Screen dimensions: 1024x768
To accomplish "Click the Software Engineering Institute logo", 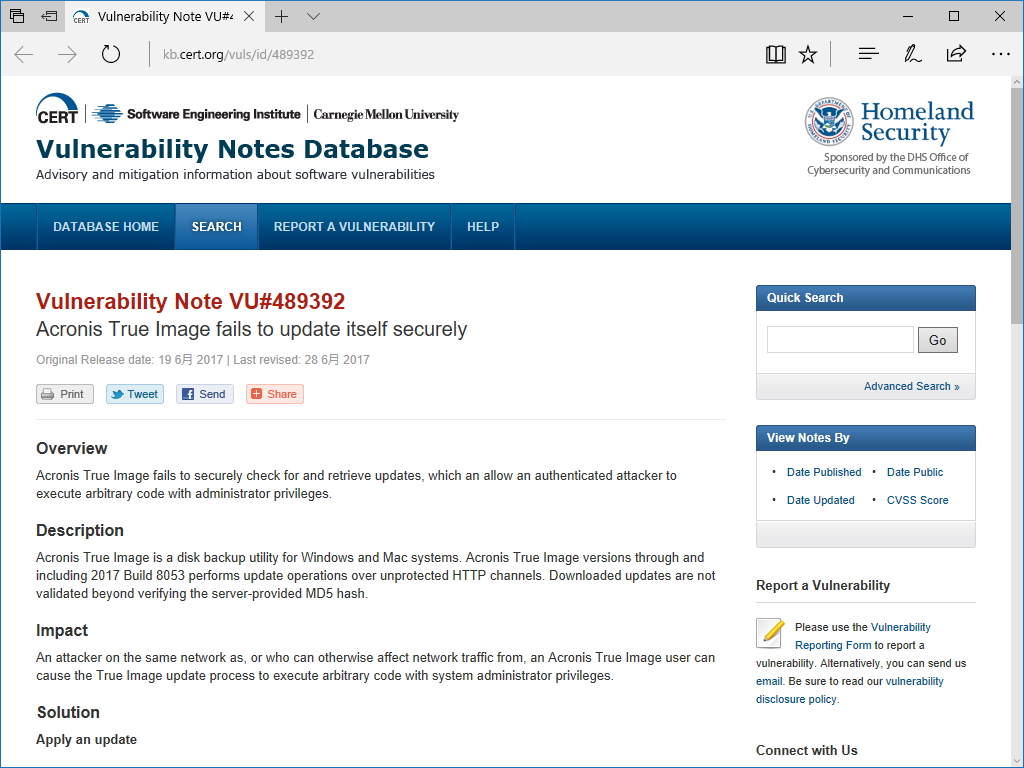I will click(196, 114).
